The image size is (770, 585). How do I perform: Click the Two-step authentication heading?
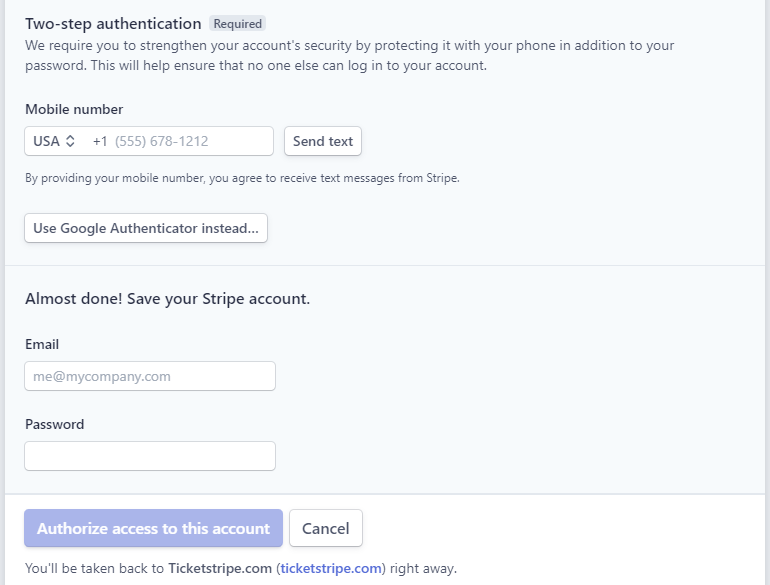point(113,24)
